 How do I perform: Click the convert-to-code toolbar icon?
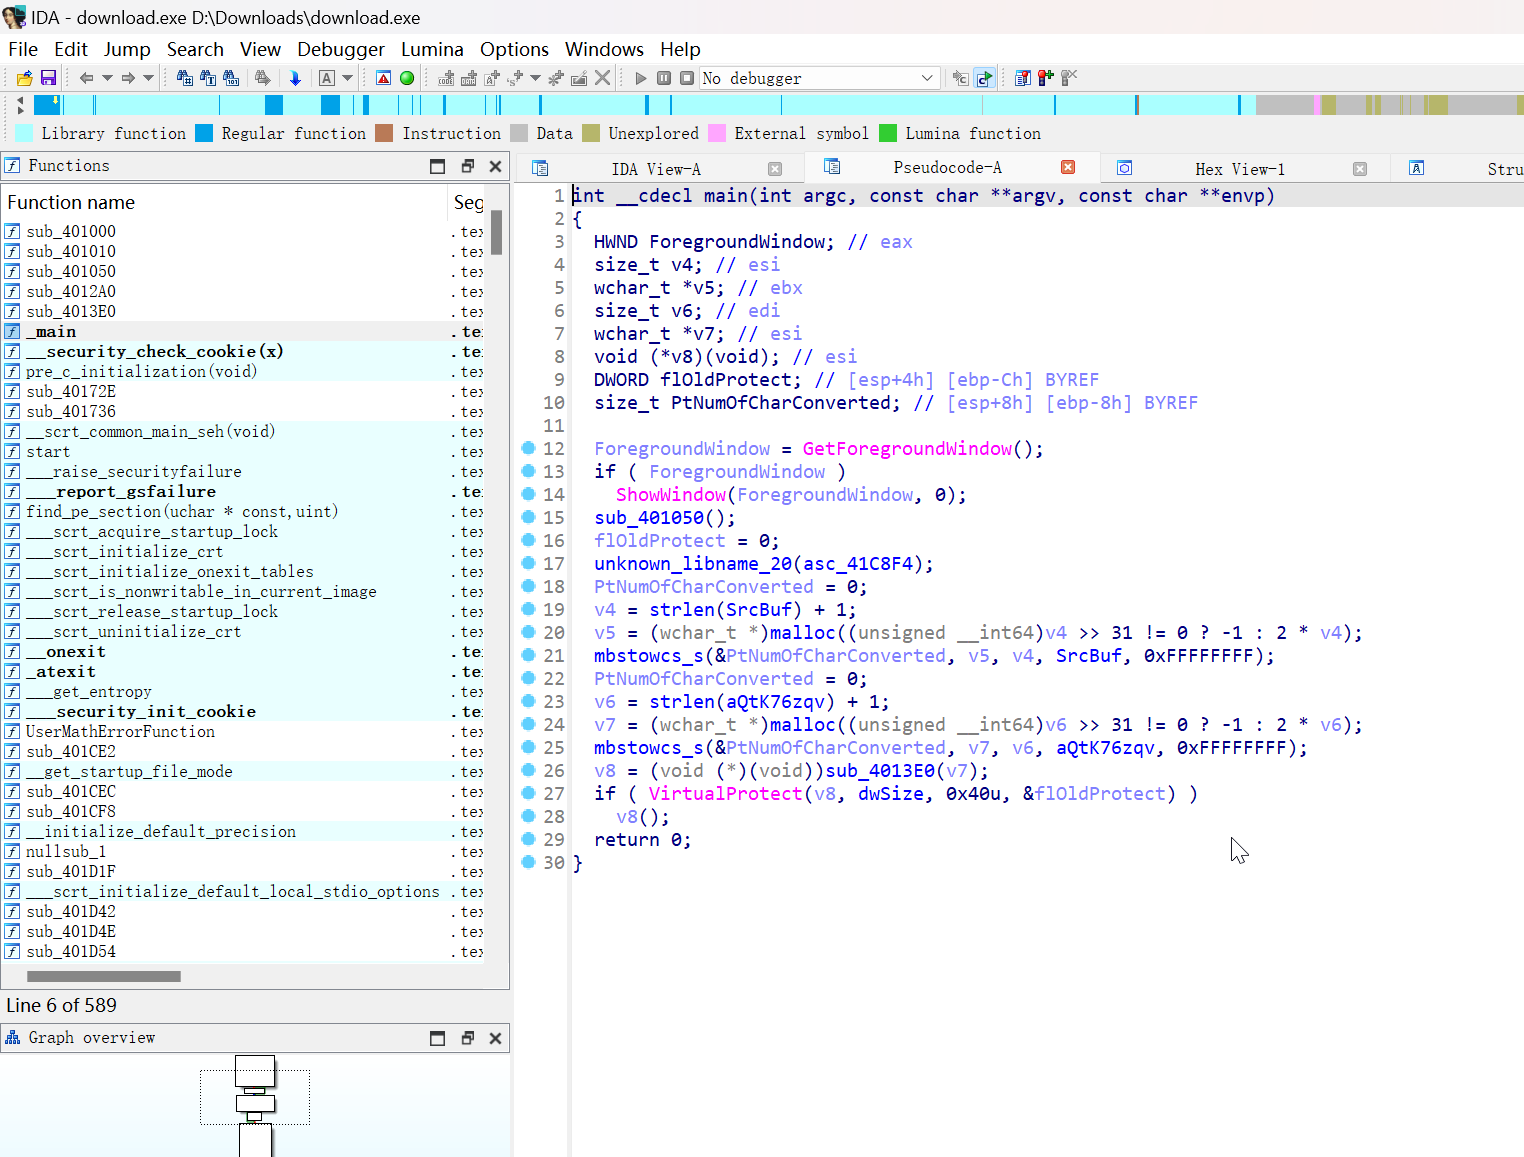click(x=446, y=78)
